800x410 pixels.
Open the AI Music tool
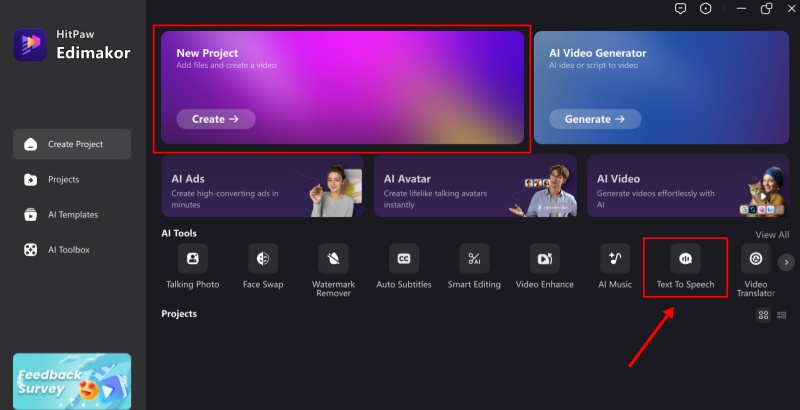click(x=615, y=267)
